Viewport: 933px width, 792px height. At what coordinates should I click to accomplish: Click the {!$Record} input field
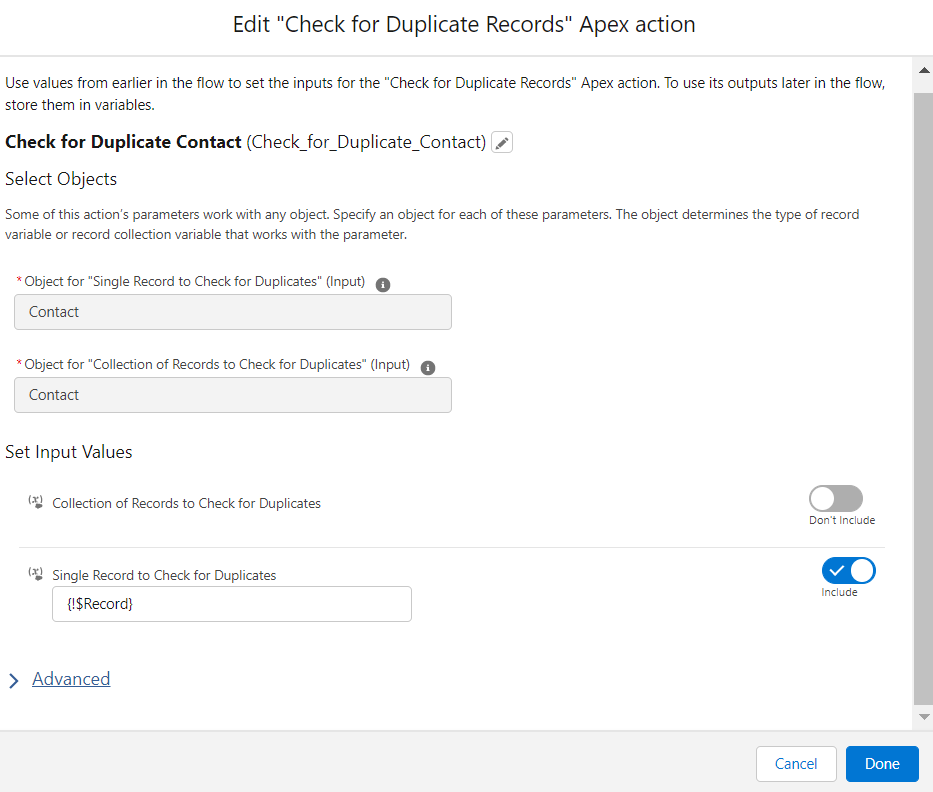[x=232, y=604]
